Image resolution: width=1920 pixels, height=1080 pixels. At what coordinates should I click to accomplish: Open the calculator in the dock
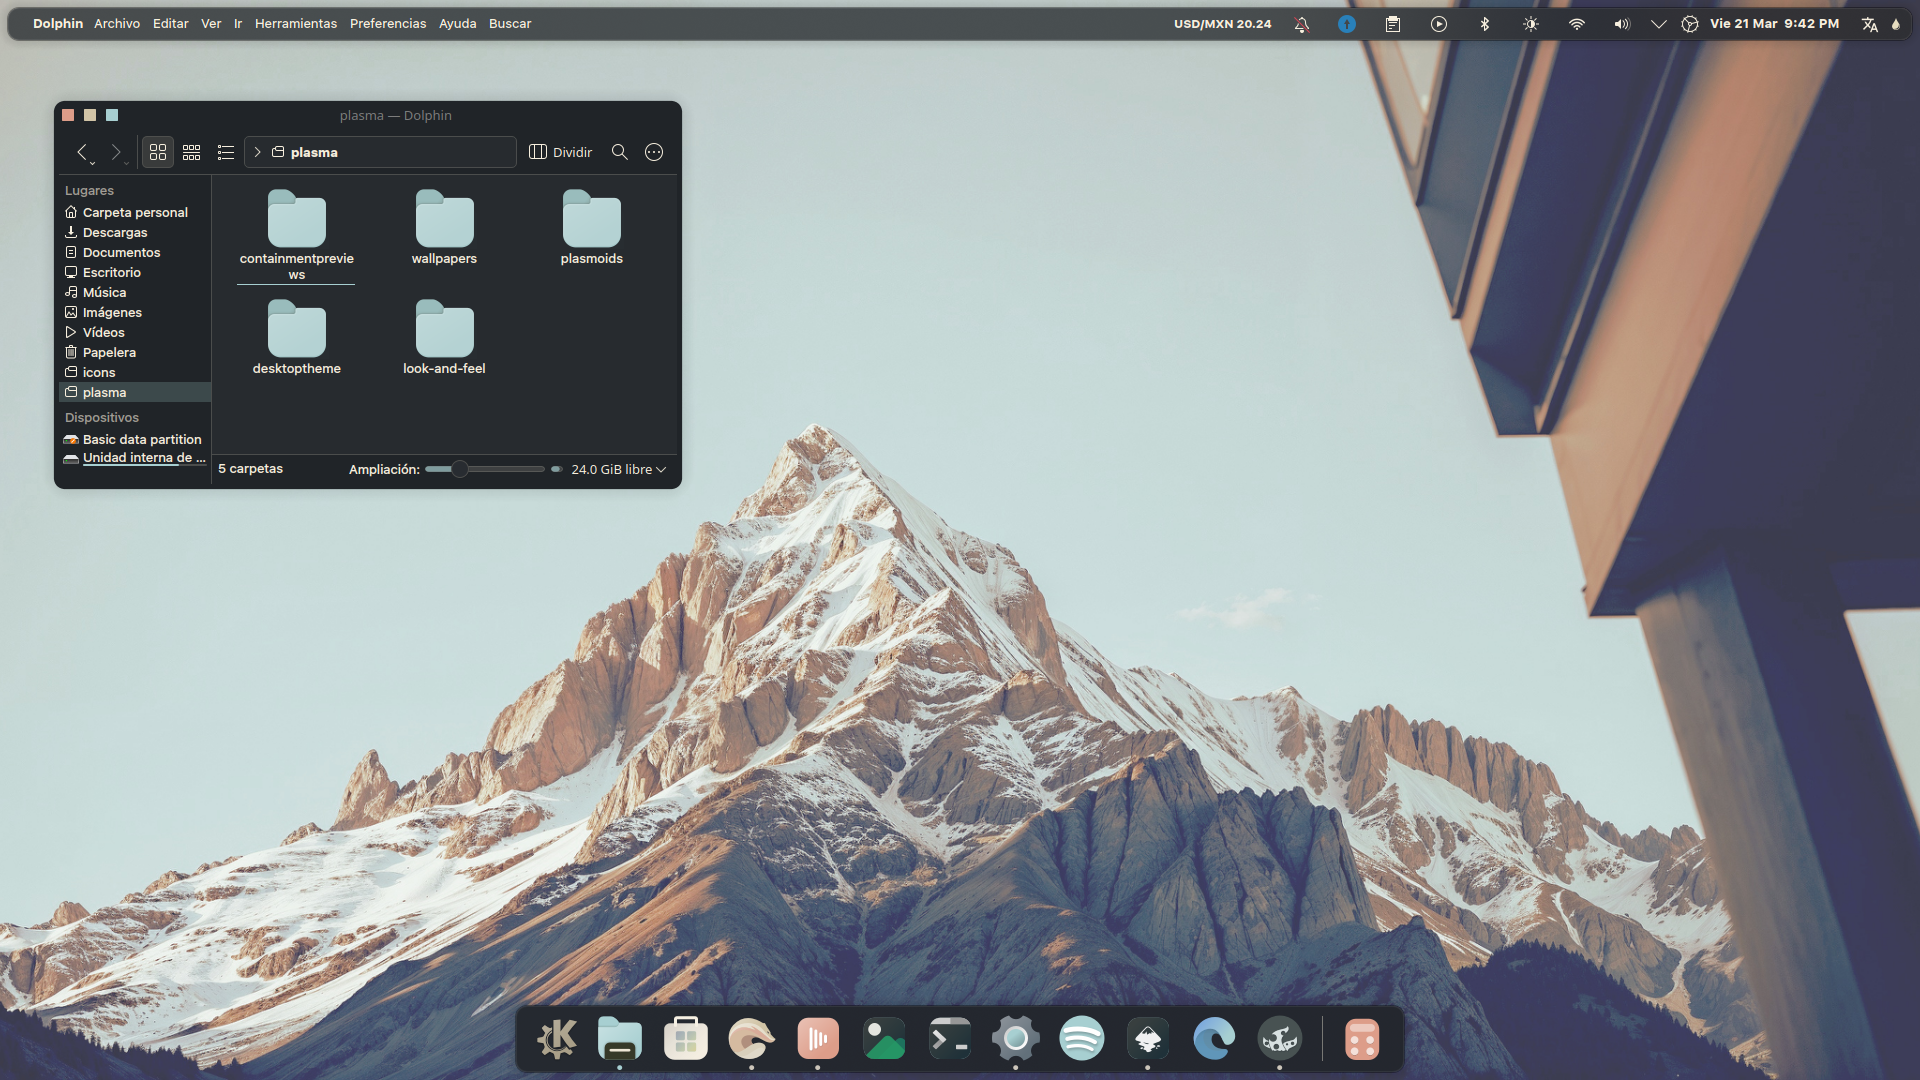coord(1361,1040)
